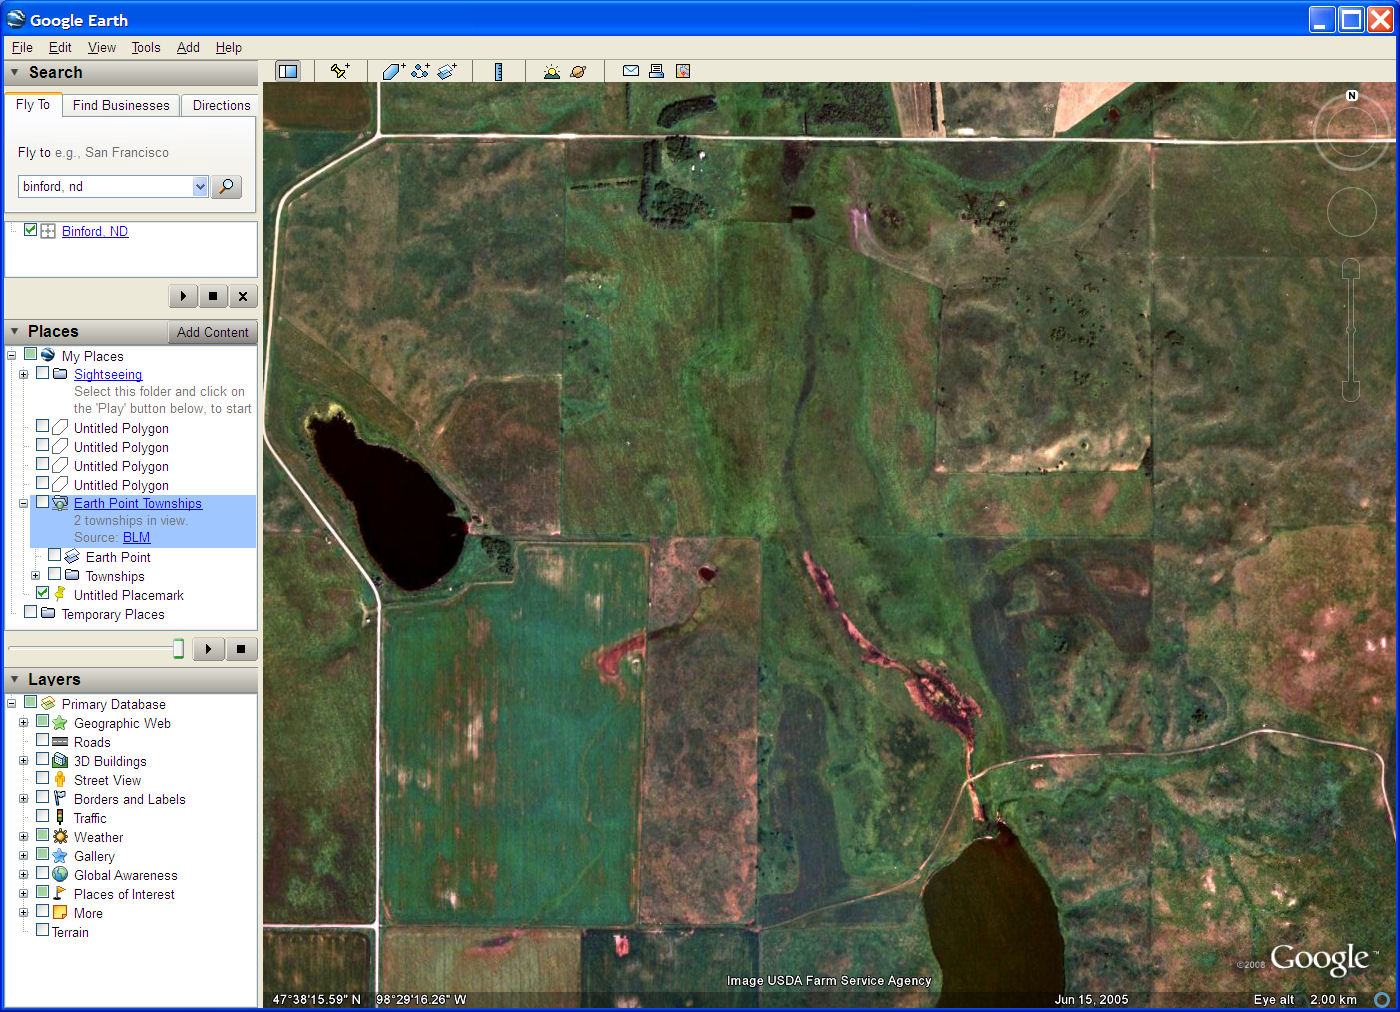Open the BLM source link
The image size is (1400, 1012).
point(136,537)
